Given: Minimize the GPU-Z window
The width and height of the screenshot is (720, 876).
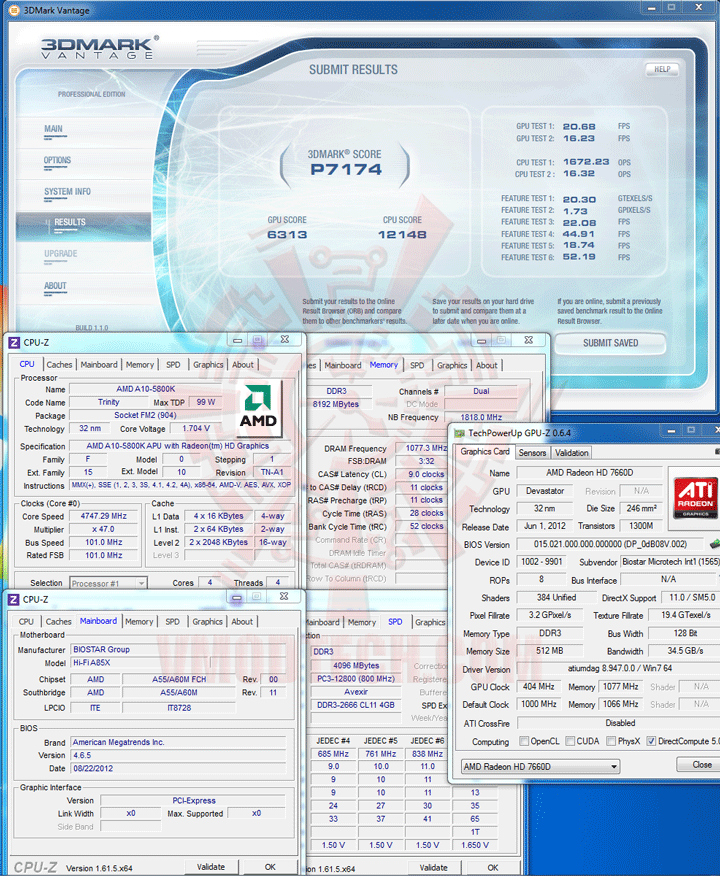Looking at the screenshot, I should tap(671, 431).
